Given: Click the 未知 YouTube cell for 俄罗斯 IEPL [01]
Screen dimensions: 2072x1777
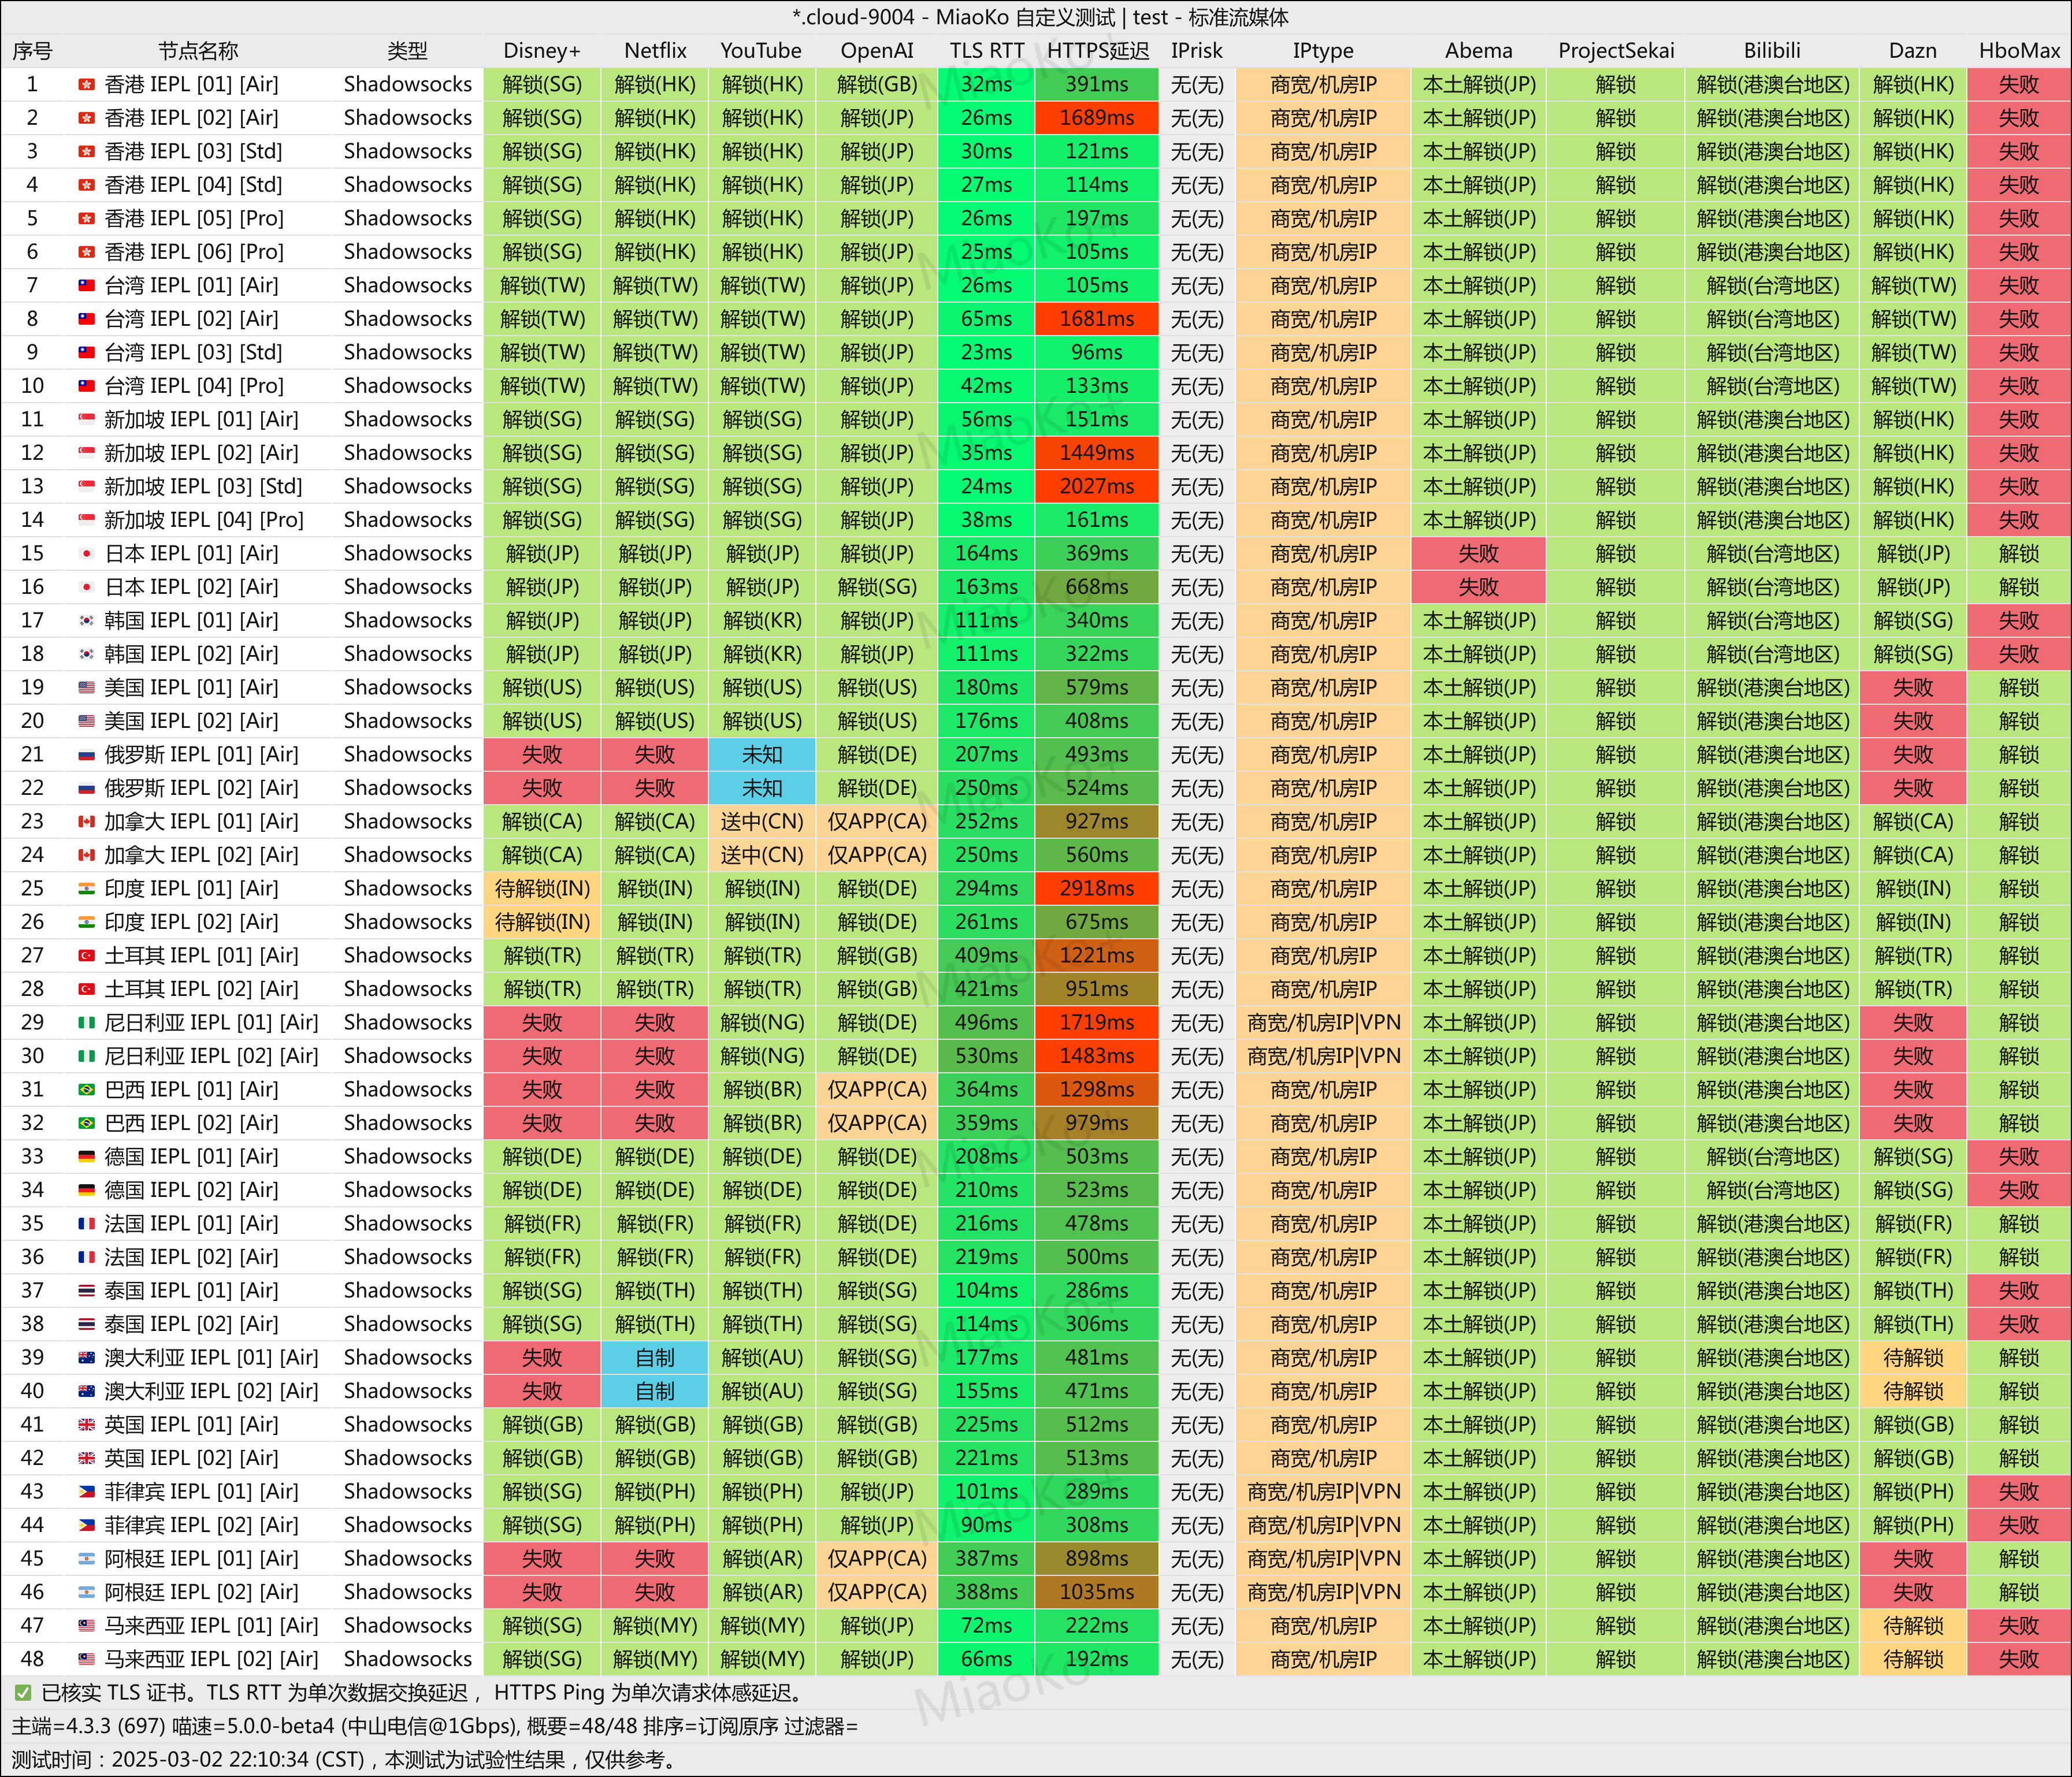Looking at the screenshot, I should [x=762, y=755].
